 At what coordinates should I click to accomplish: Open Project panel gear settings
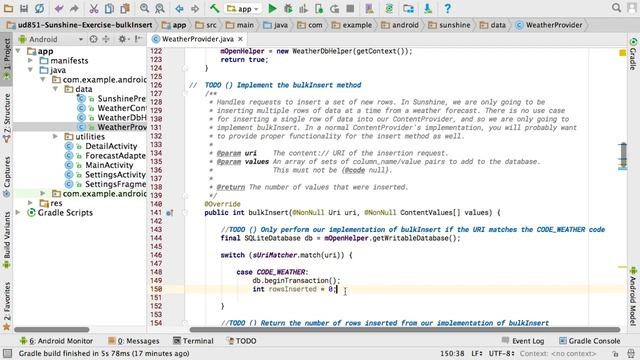coord(122,39)
